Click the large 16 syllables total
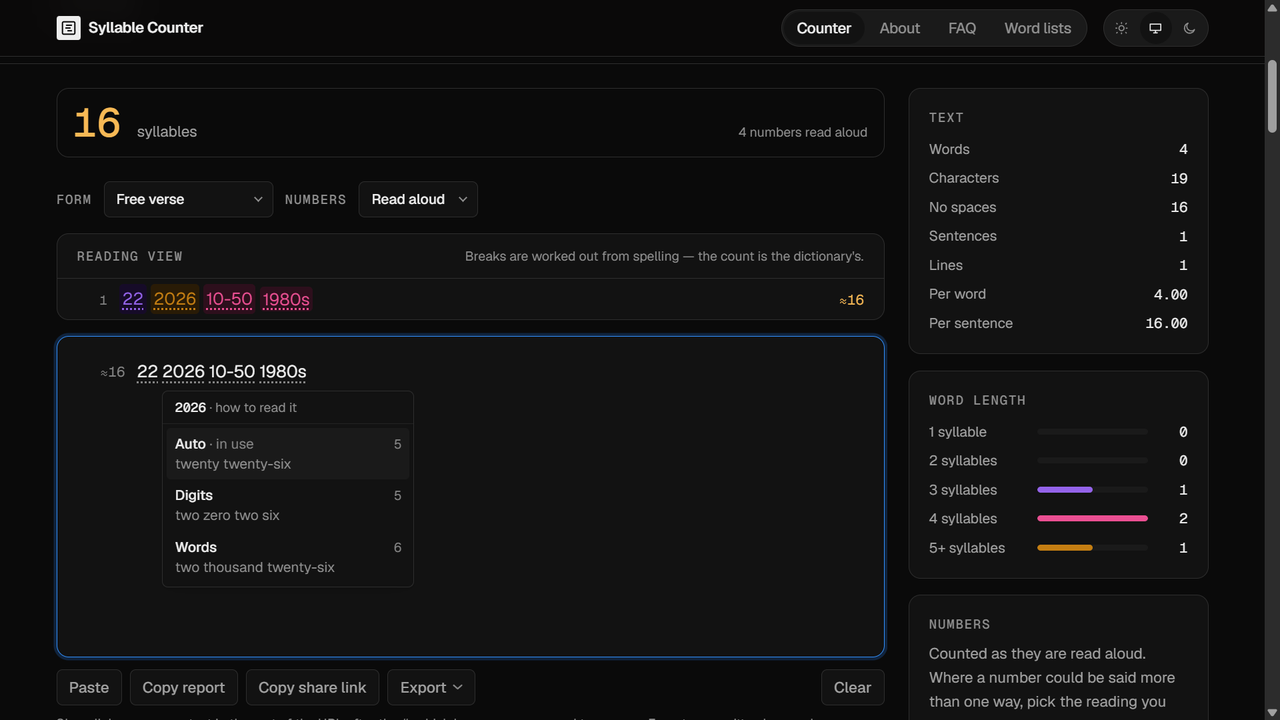1280x720 pixels. click(97, 123)
